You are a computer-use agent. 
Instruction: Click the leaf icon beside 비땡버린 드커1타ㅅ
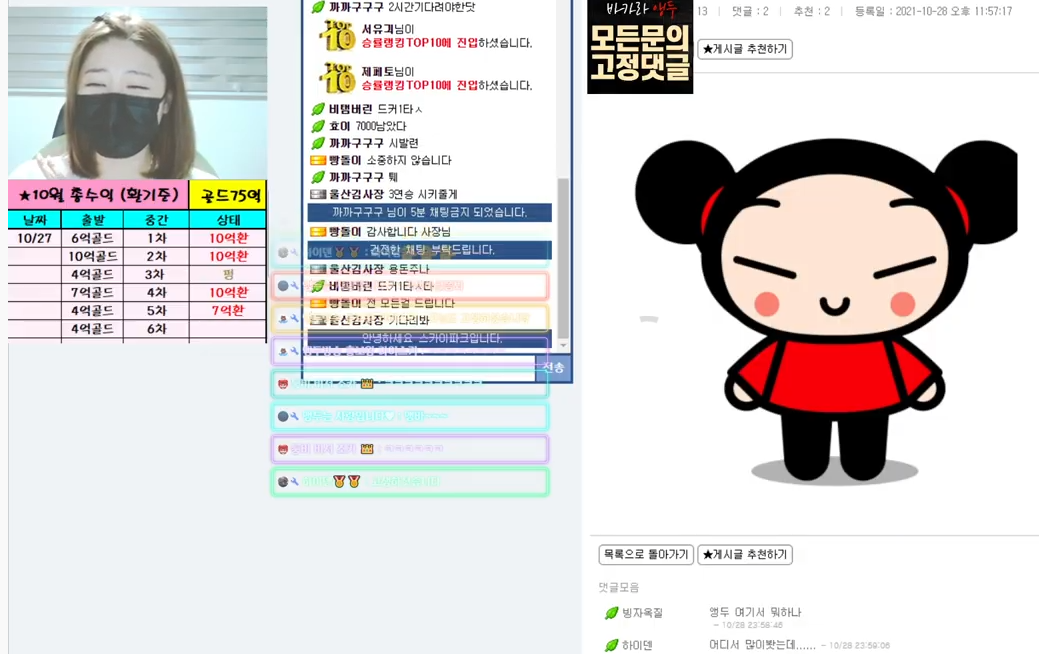pyautogui.click(x=318, y=109)
